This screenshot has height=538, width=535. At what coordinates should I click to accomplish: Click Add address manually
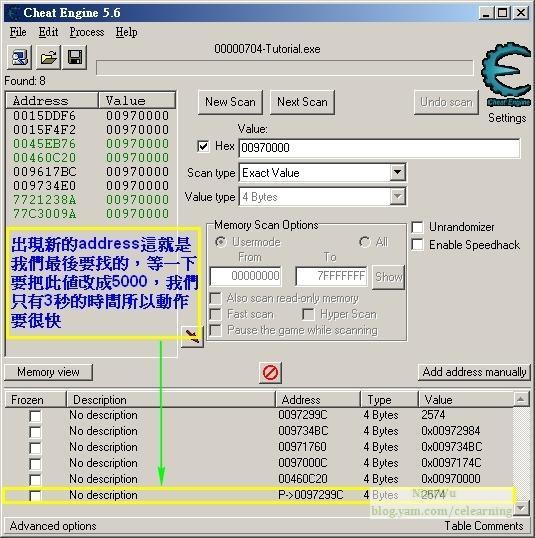tap(474, 372)
